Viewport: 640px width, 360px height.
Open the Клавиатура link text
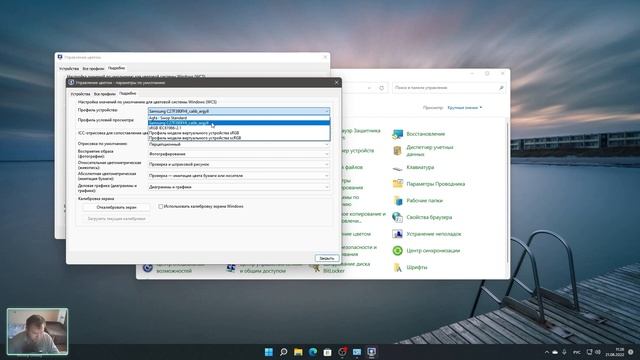point(420,168)
